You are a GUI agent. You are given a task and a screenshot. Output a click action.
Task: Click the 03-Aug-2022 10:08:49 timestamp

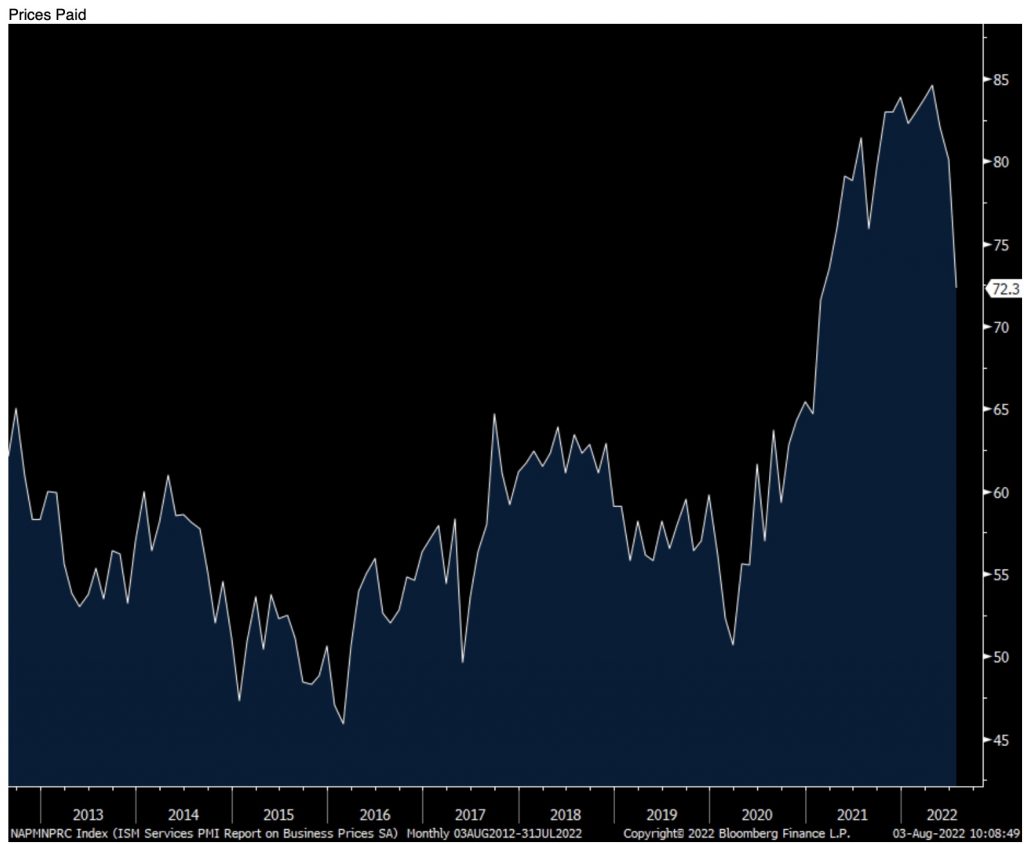click(956, 832)
